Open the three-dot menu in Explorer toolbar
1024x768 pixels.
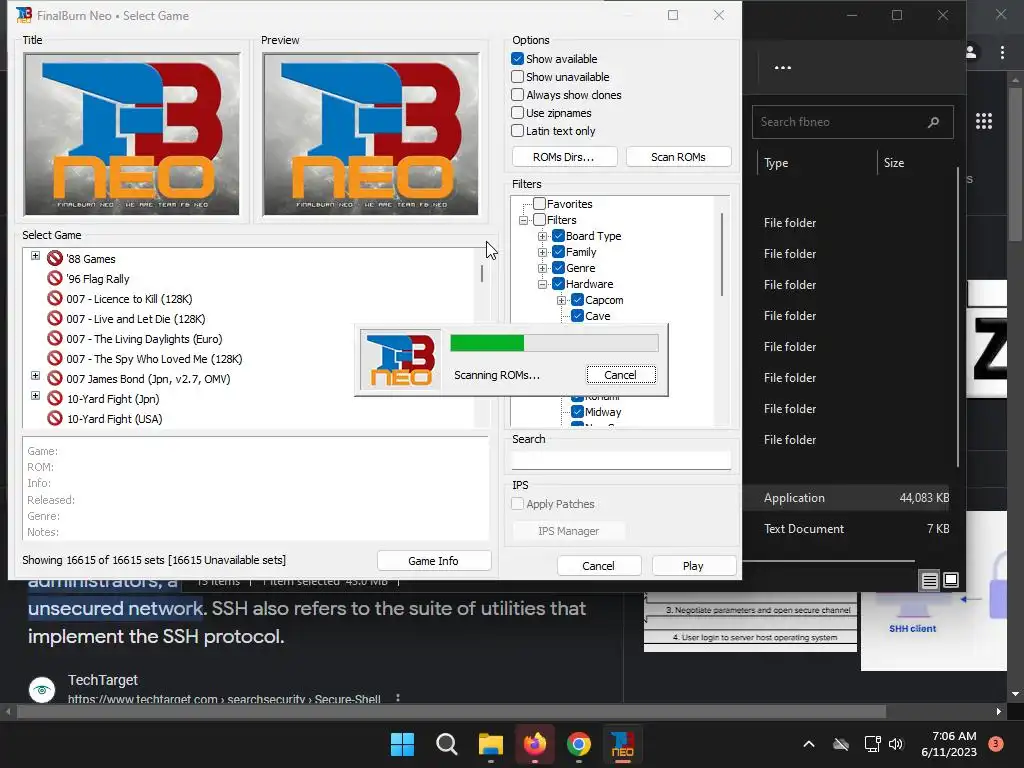click(782, 67)
